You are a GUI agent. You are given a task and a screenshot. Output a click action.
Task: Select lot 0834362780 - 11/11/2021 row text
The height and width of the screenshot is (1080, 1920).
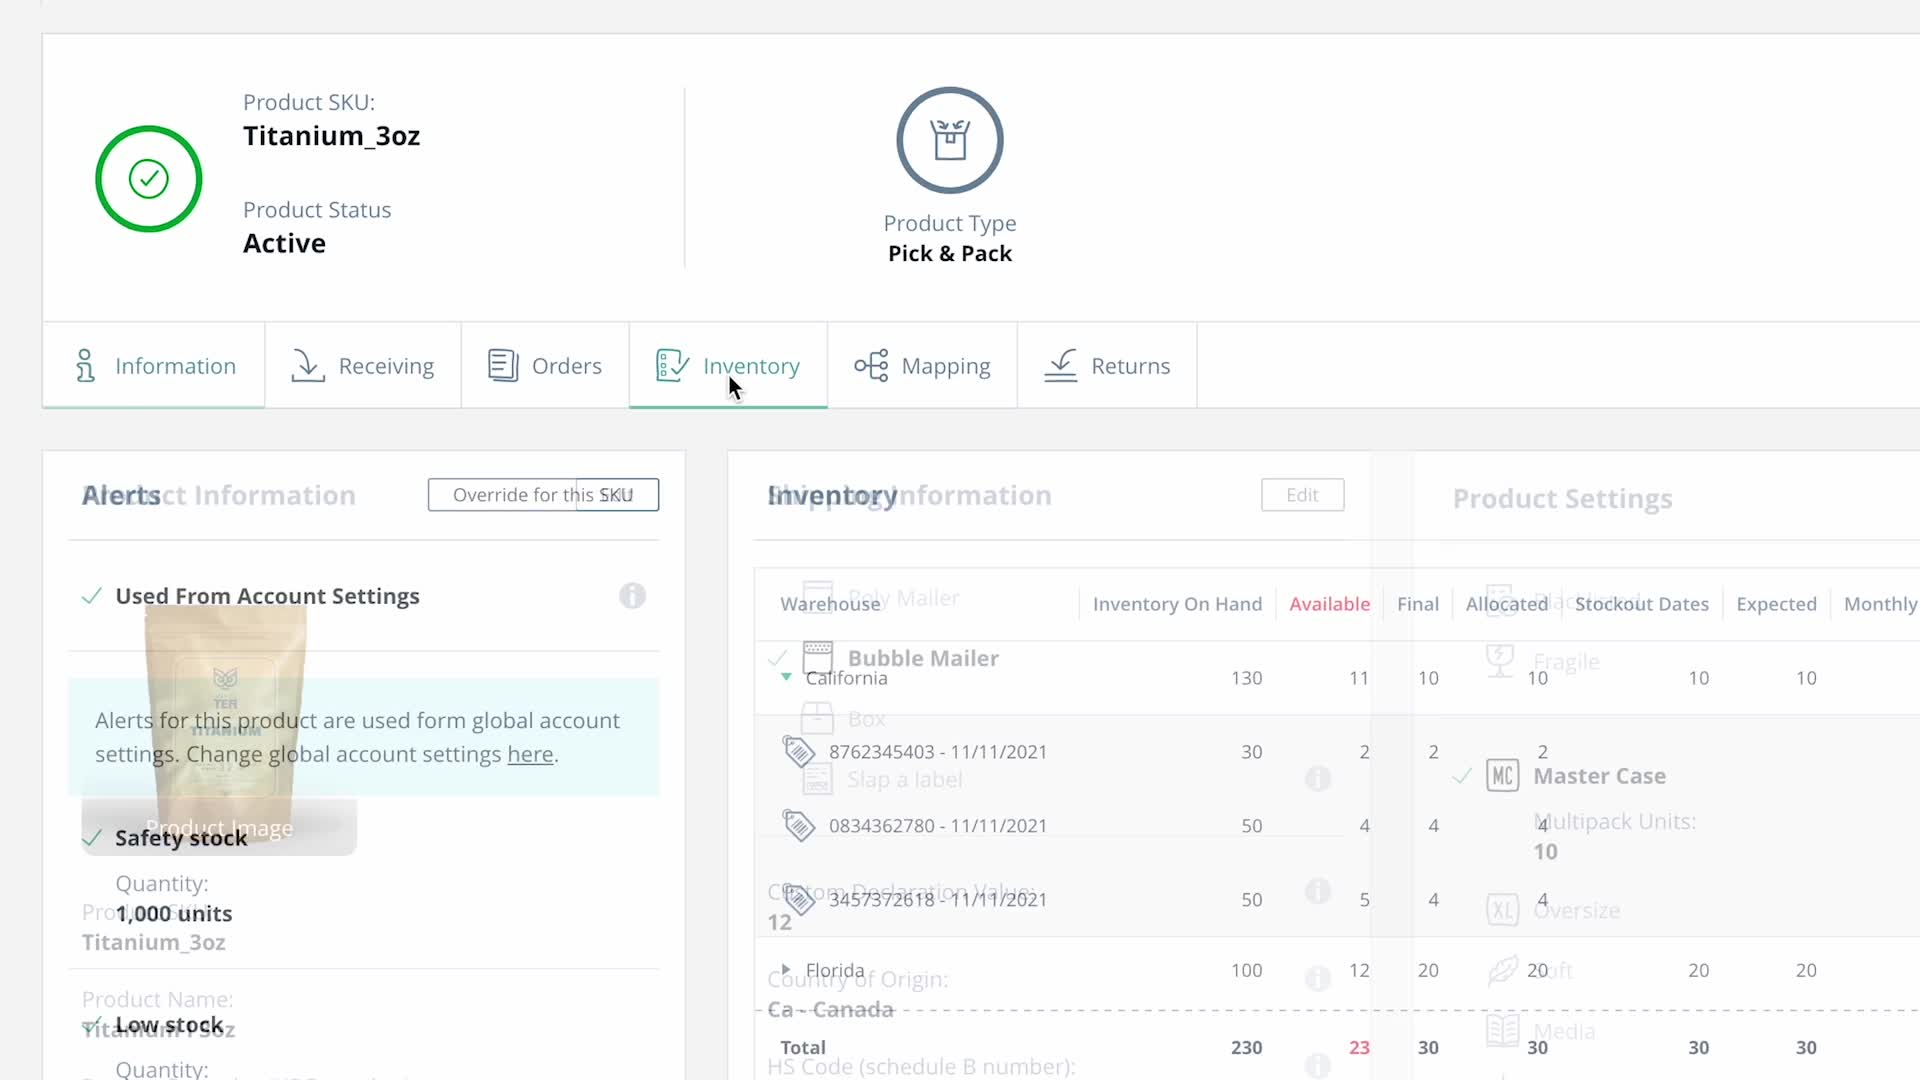tap(937, 826)
